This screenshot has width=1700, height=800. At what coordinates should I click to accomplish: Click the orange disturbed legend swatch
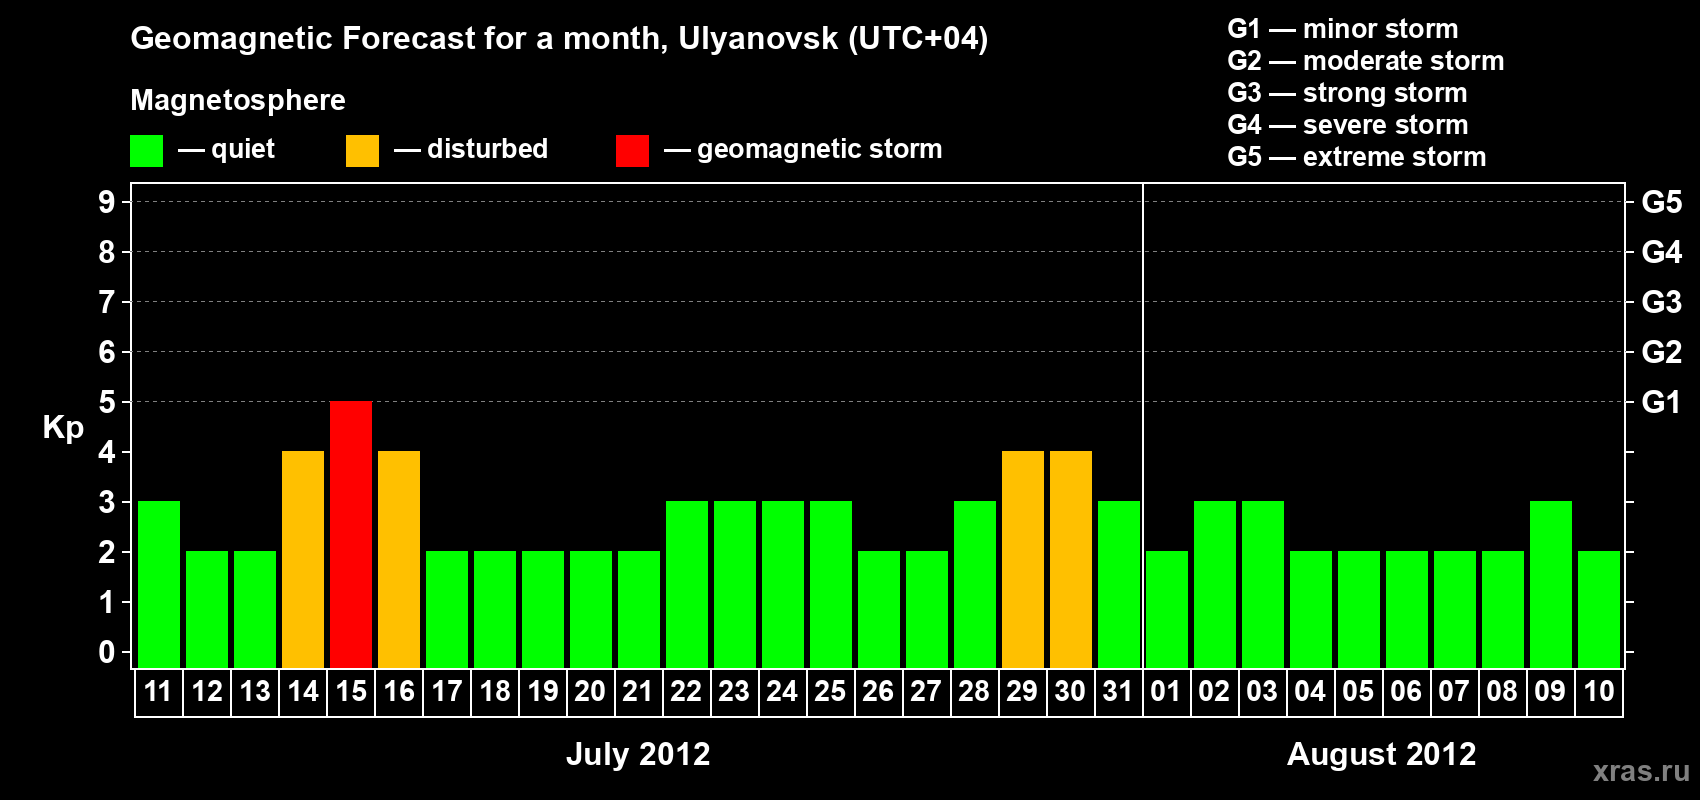[x=362, y=151]
